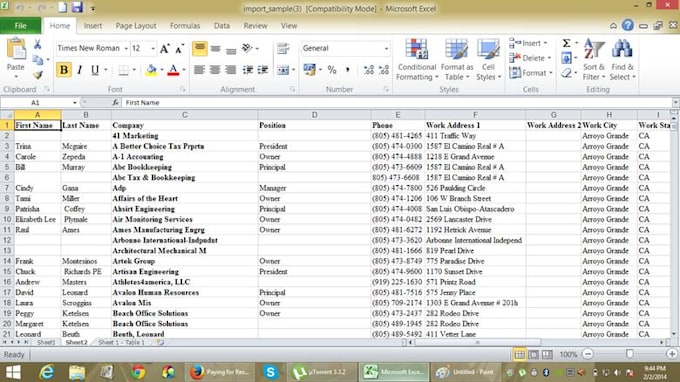
Task: Switch to the Insert ribbon tab
Action: [x=93, y=26]
